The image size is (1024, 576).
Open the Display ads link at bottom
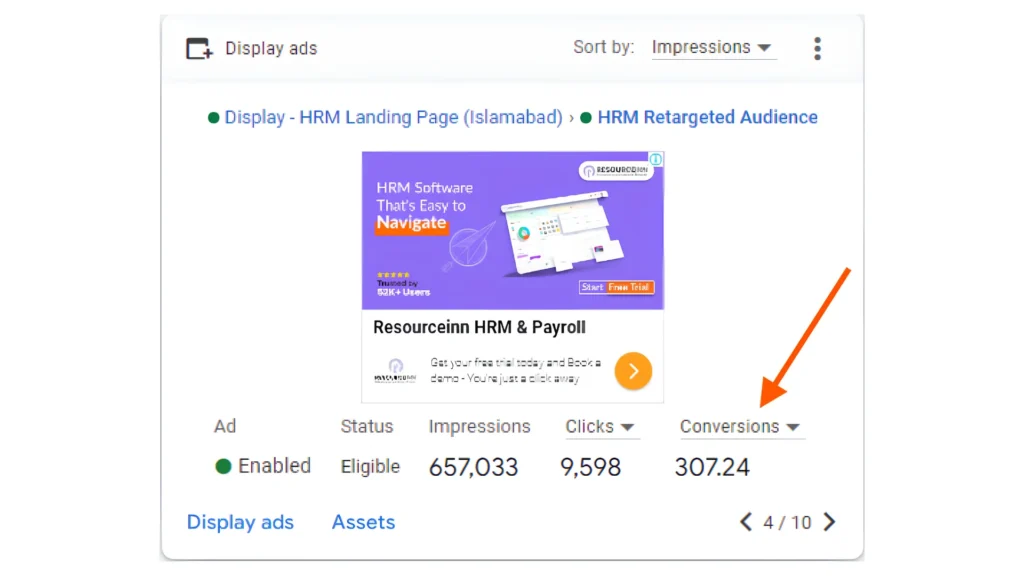click(240, 522)
